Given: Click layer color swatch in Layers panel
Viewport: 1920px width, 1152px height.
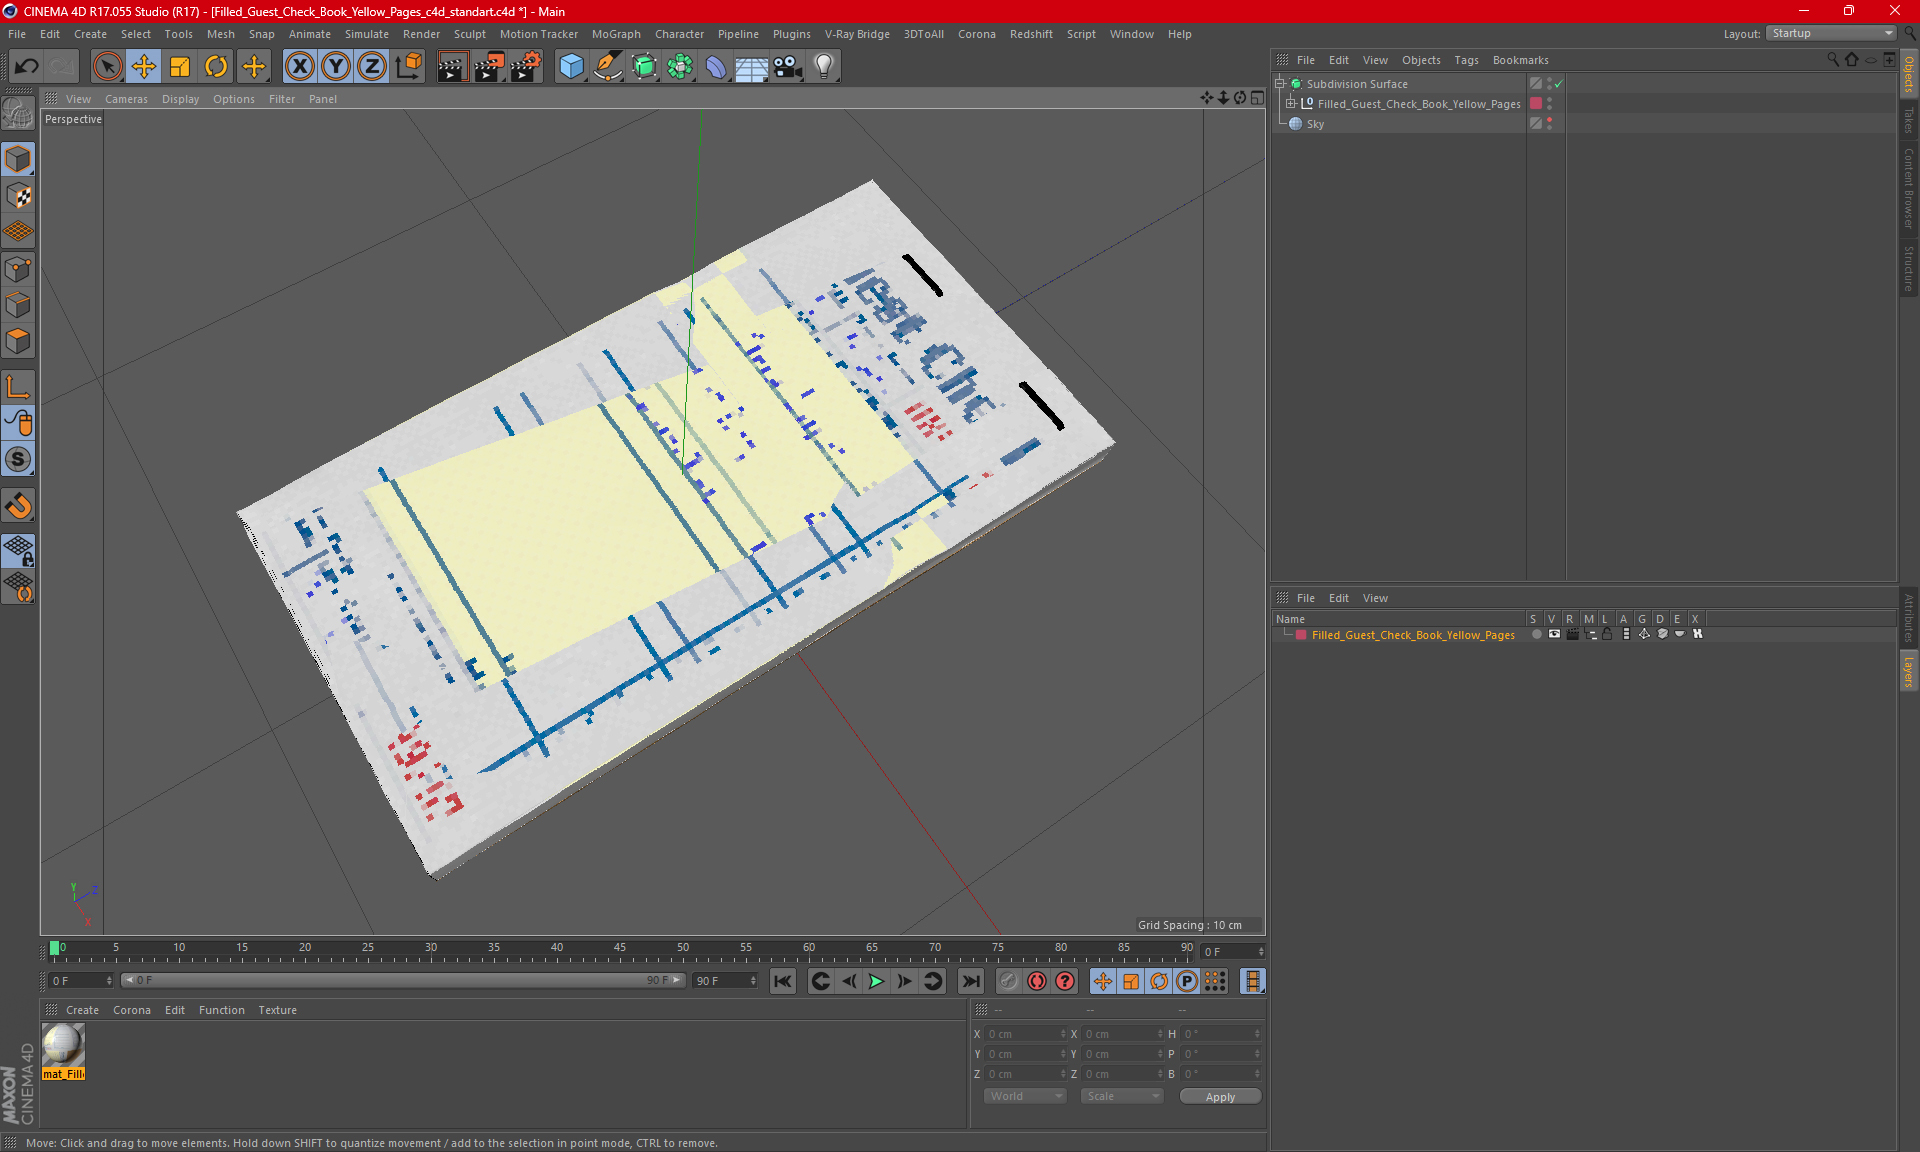Looking at the screenshot, I should coord(1301,635).
